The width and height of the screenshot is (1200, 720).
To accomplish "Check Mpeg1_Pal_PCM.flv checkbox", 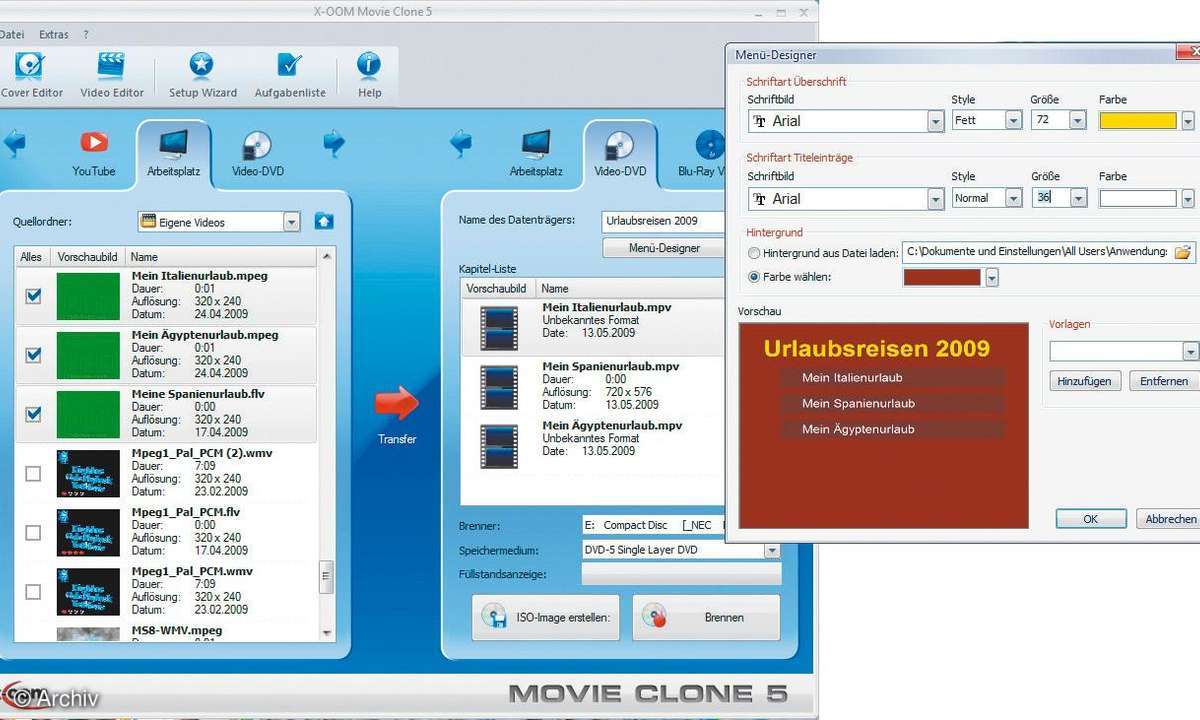I will click(33, 532).
